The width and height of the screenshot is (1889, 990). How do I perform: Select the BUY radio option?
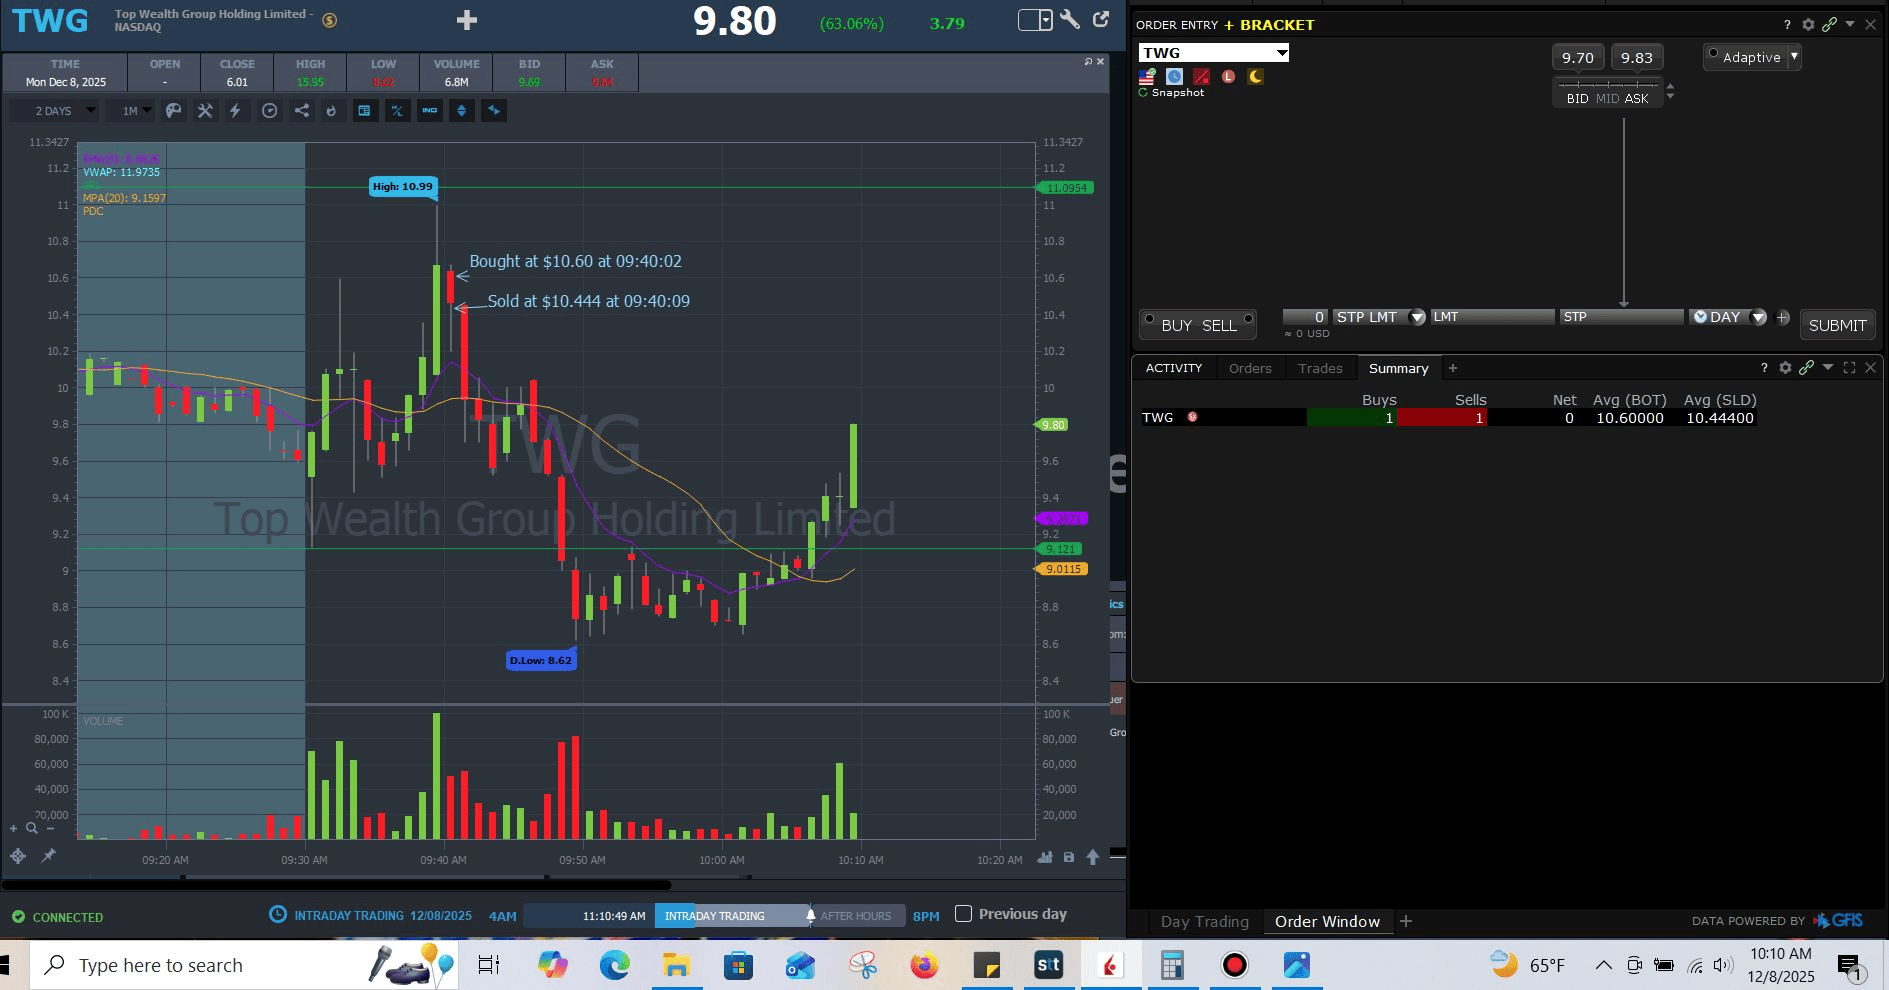click(x=1149, y=319)
